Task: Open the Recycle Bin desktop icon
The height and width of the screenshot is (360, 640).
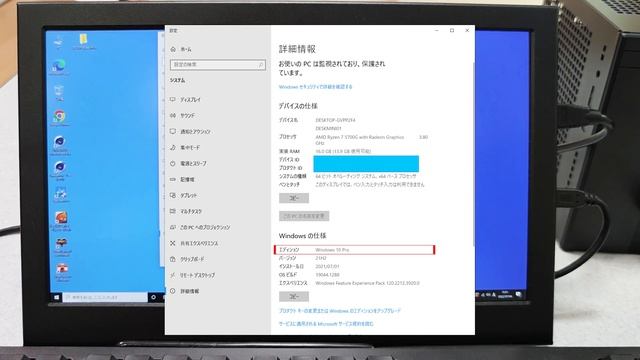Action: [59, 92]
